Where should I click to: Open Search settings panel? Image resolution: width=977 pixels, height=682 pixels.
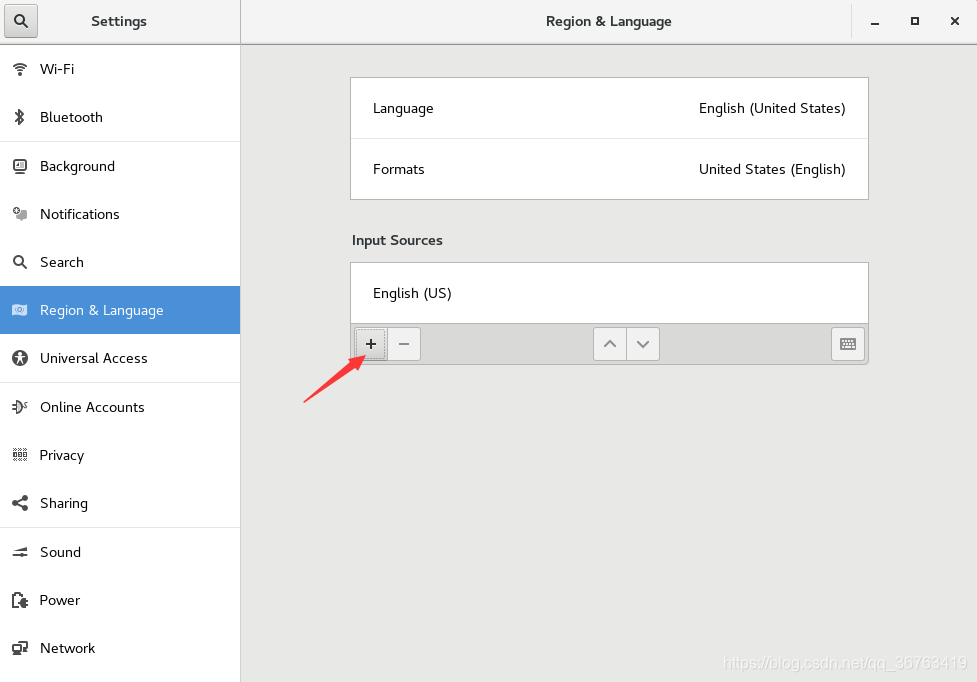click(120, 262)
